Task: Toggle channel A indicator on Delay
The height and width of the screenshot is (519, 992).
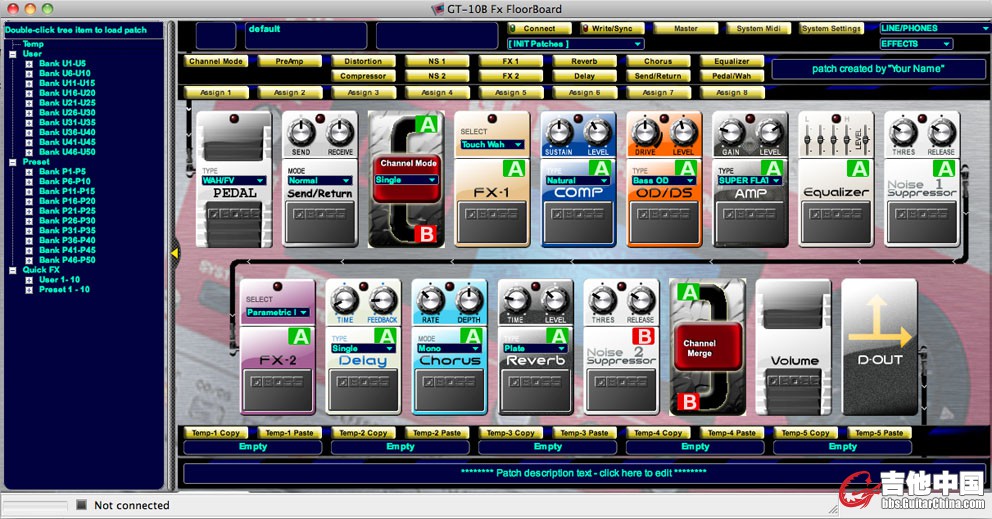Action: point(386,336)
